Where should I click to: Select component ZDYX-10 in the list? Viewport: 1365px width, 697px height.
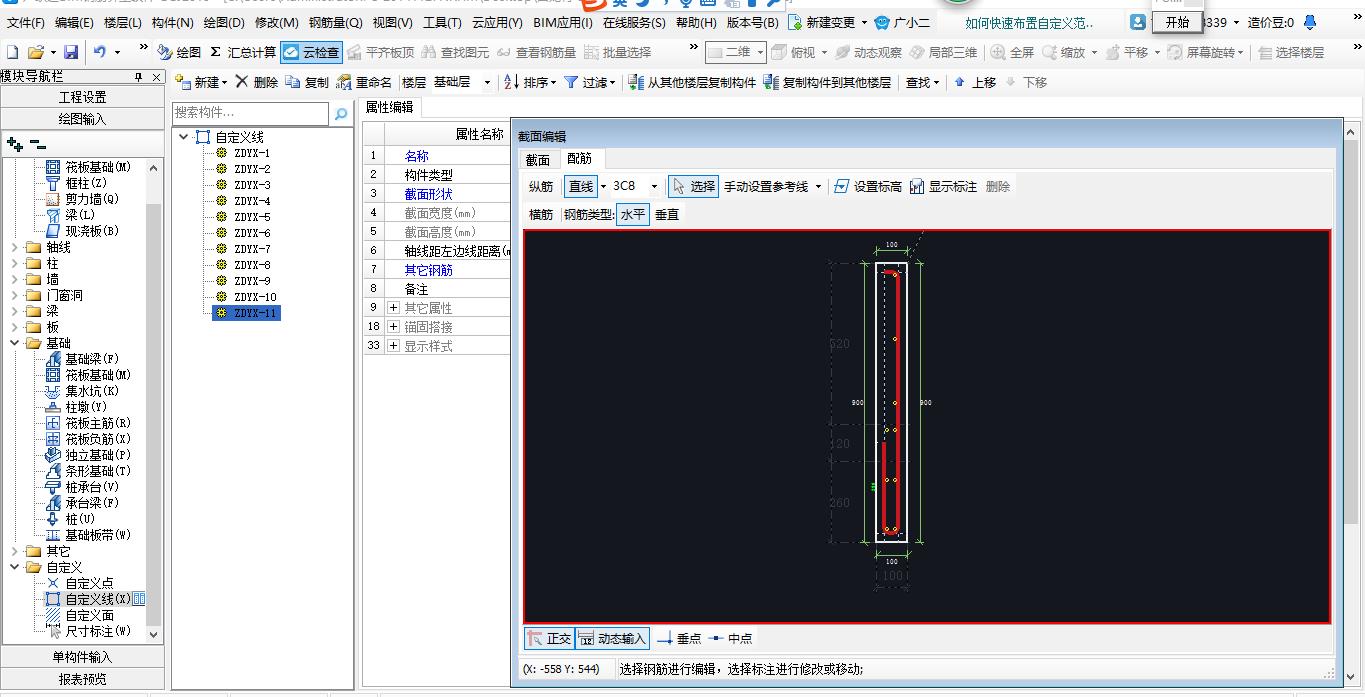(x=255, y=297)
